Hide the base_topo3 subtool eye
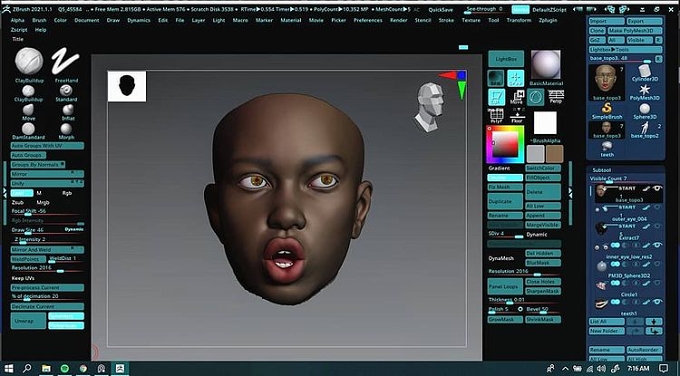Viewport: 680px width, 376px height. [657, 189]
